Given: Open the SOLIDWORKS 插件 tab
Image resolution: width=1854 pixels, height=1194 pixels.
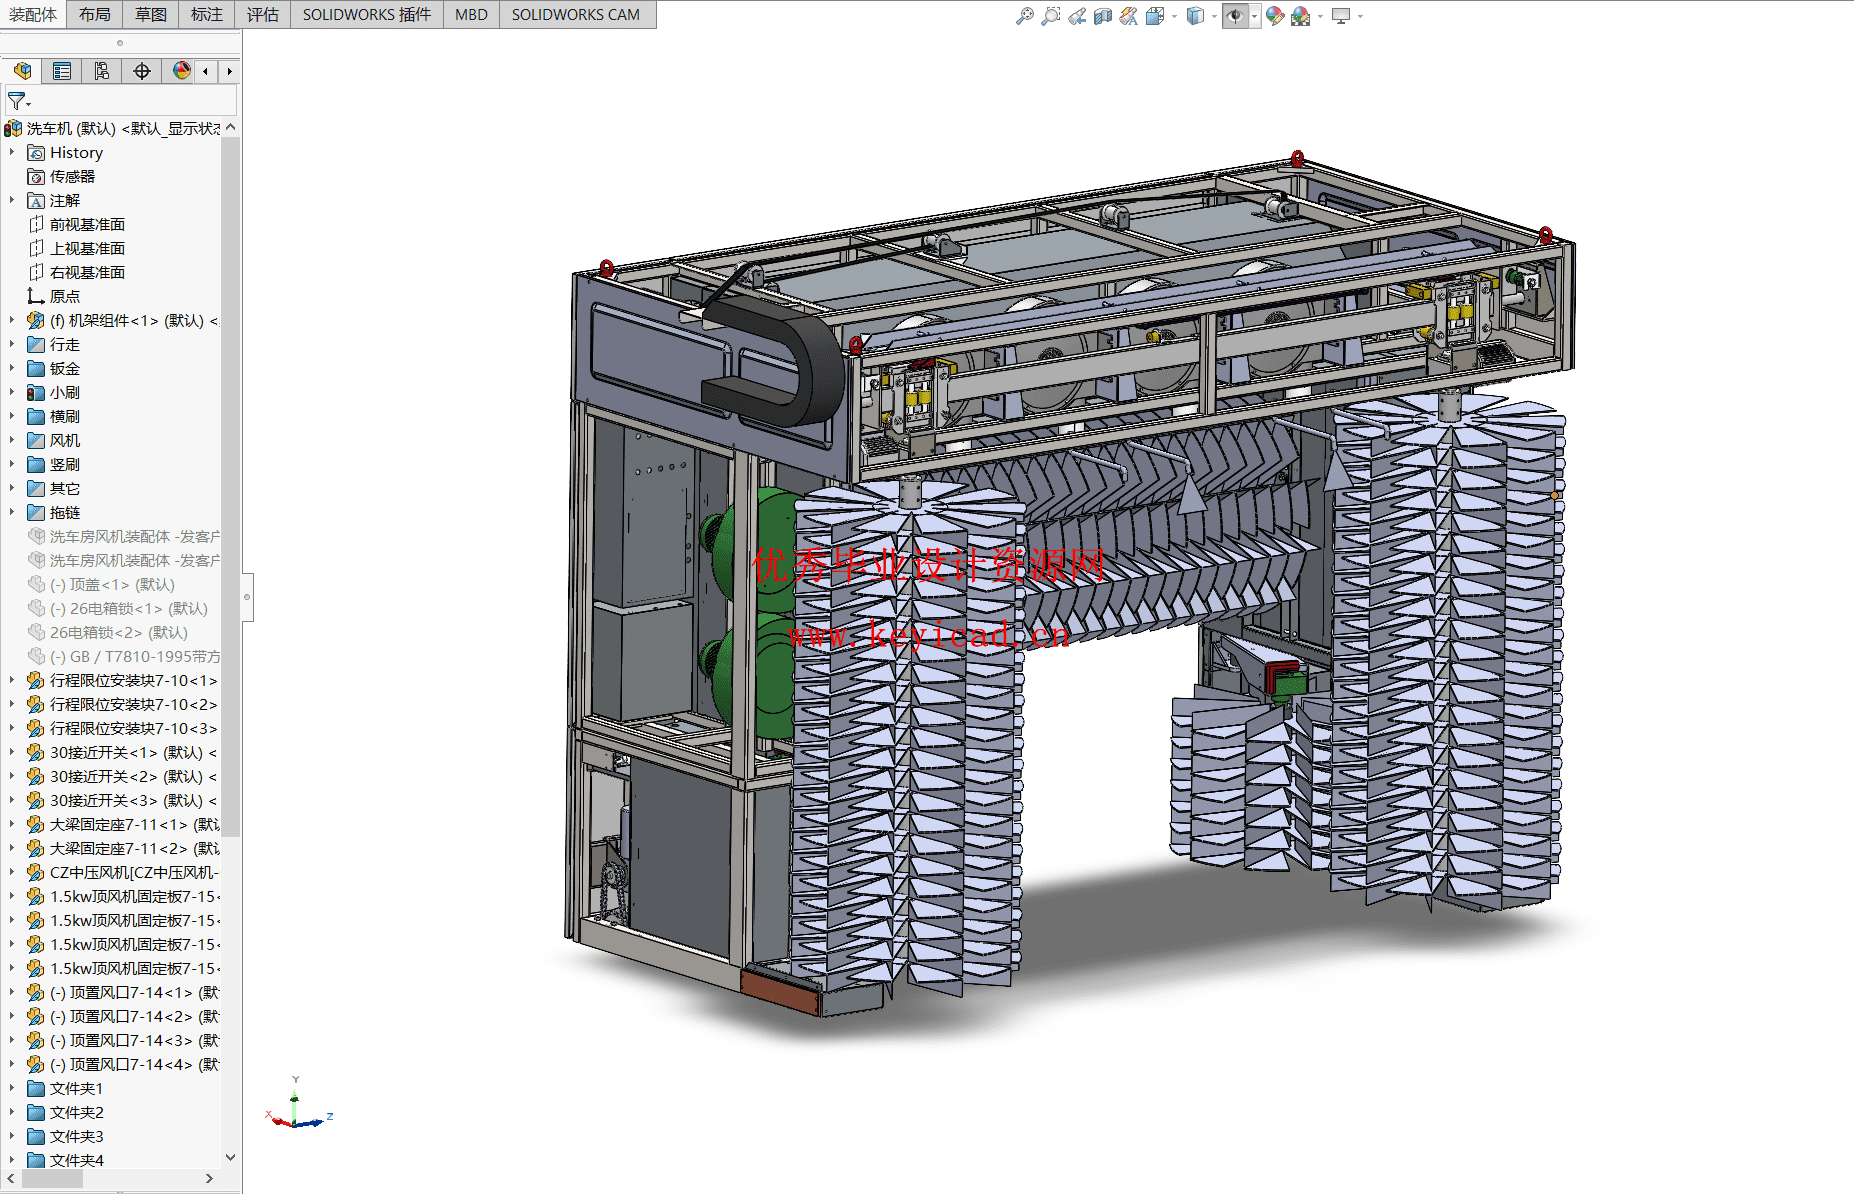Looking at the screenshot, I should 367,14.
